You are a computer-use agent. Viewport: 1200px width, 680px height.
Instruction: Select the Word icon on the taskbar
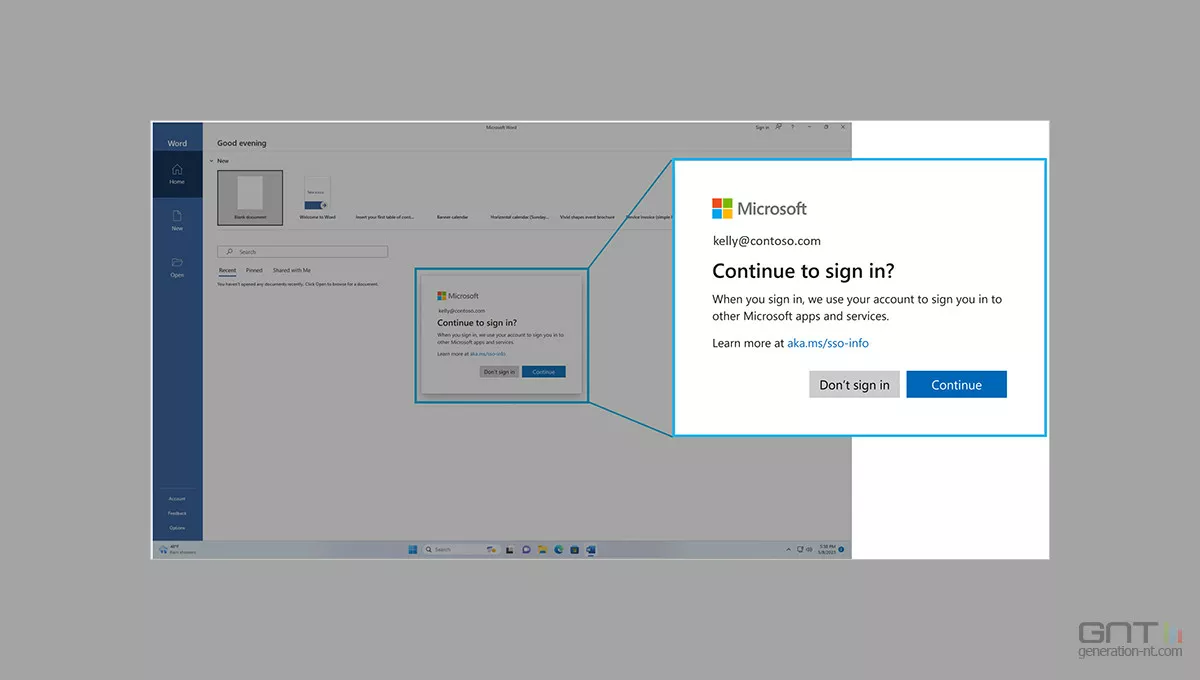(591, 549)
